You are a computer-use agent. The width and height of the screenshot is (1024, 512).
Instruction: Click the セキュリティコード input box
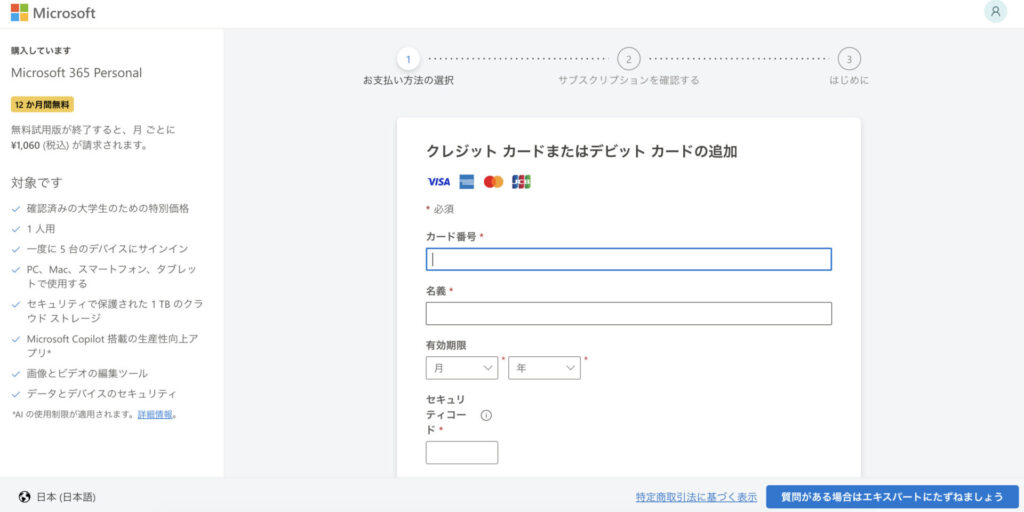461,453
